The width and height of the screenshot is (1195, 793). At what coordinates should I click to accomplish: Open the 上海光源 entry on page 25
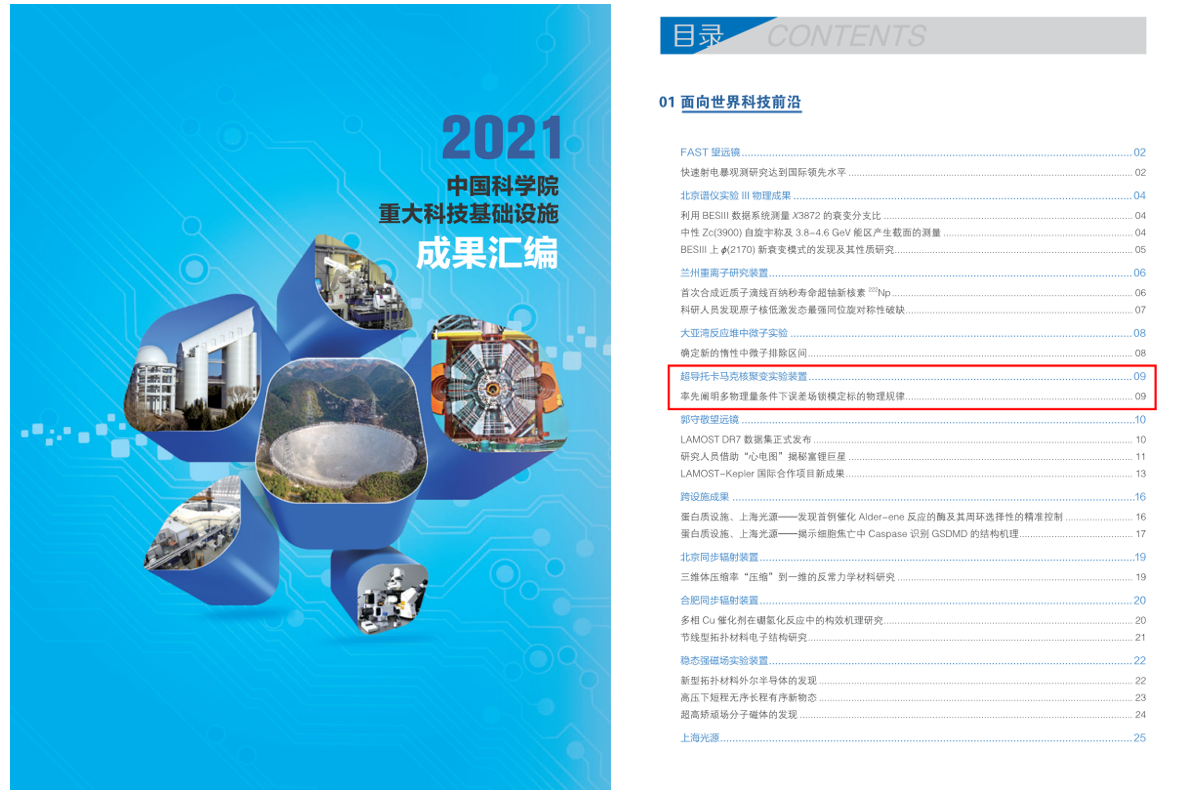point(699,738)
